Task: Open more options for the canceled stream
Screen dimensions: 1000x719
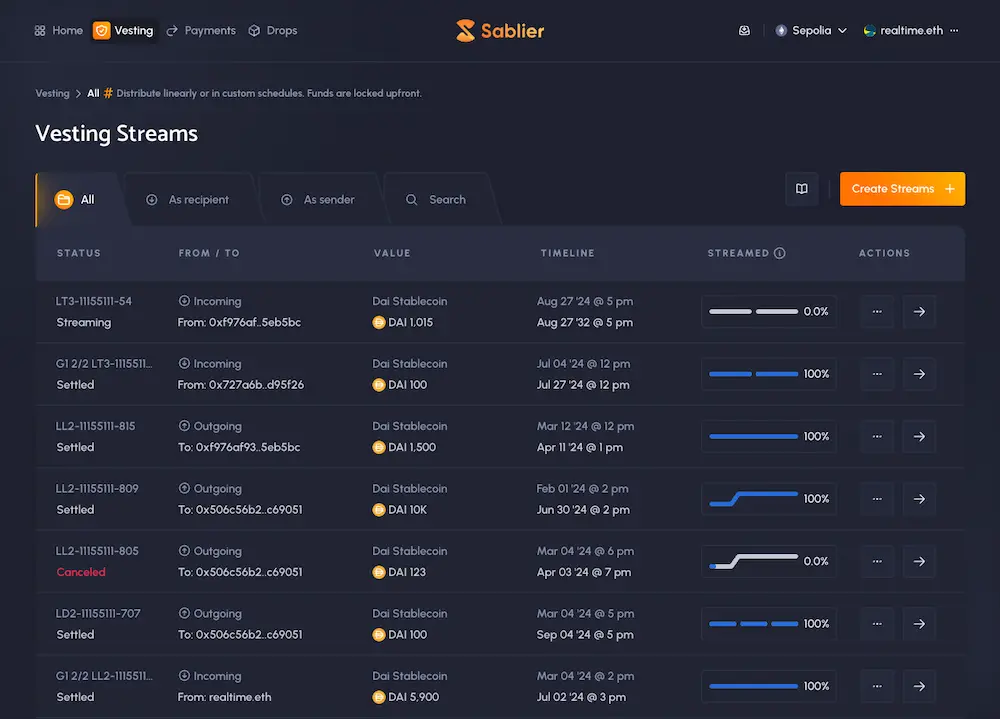Action: 877,561
